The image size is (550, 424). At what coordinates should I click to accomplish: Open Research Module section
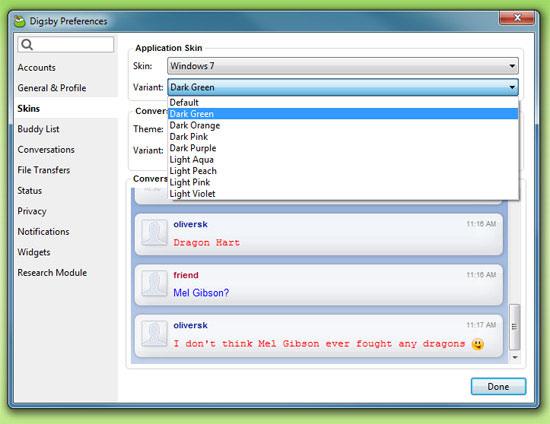tap(52, 272)
